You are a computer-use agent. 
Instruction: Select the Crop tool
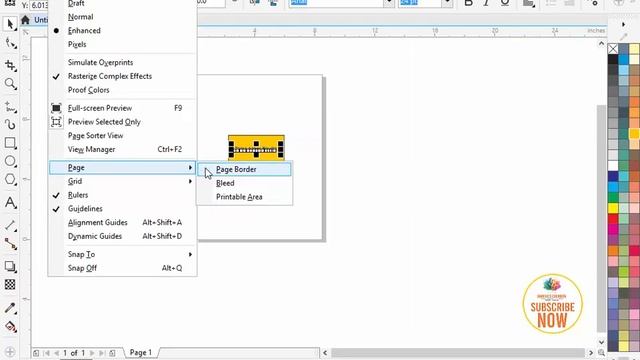click(x=10, y=65)
